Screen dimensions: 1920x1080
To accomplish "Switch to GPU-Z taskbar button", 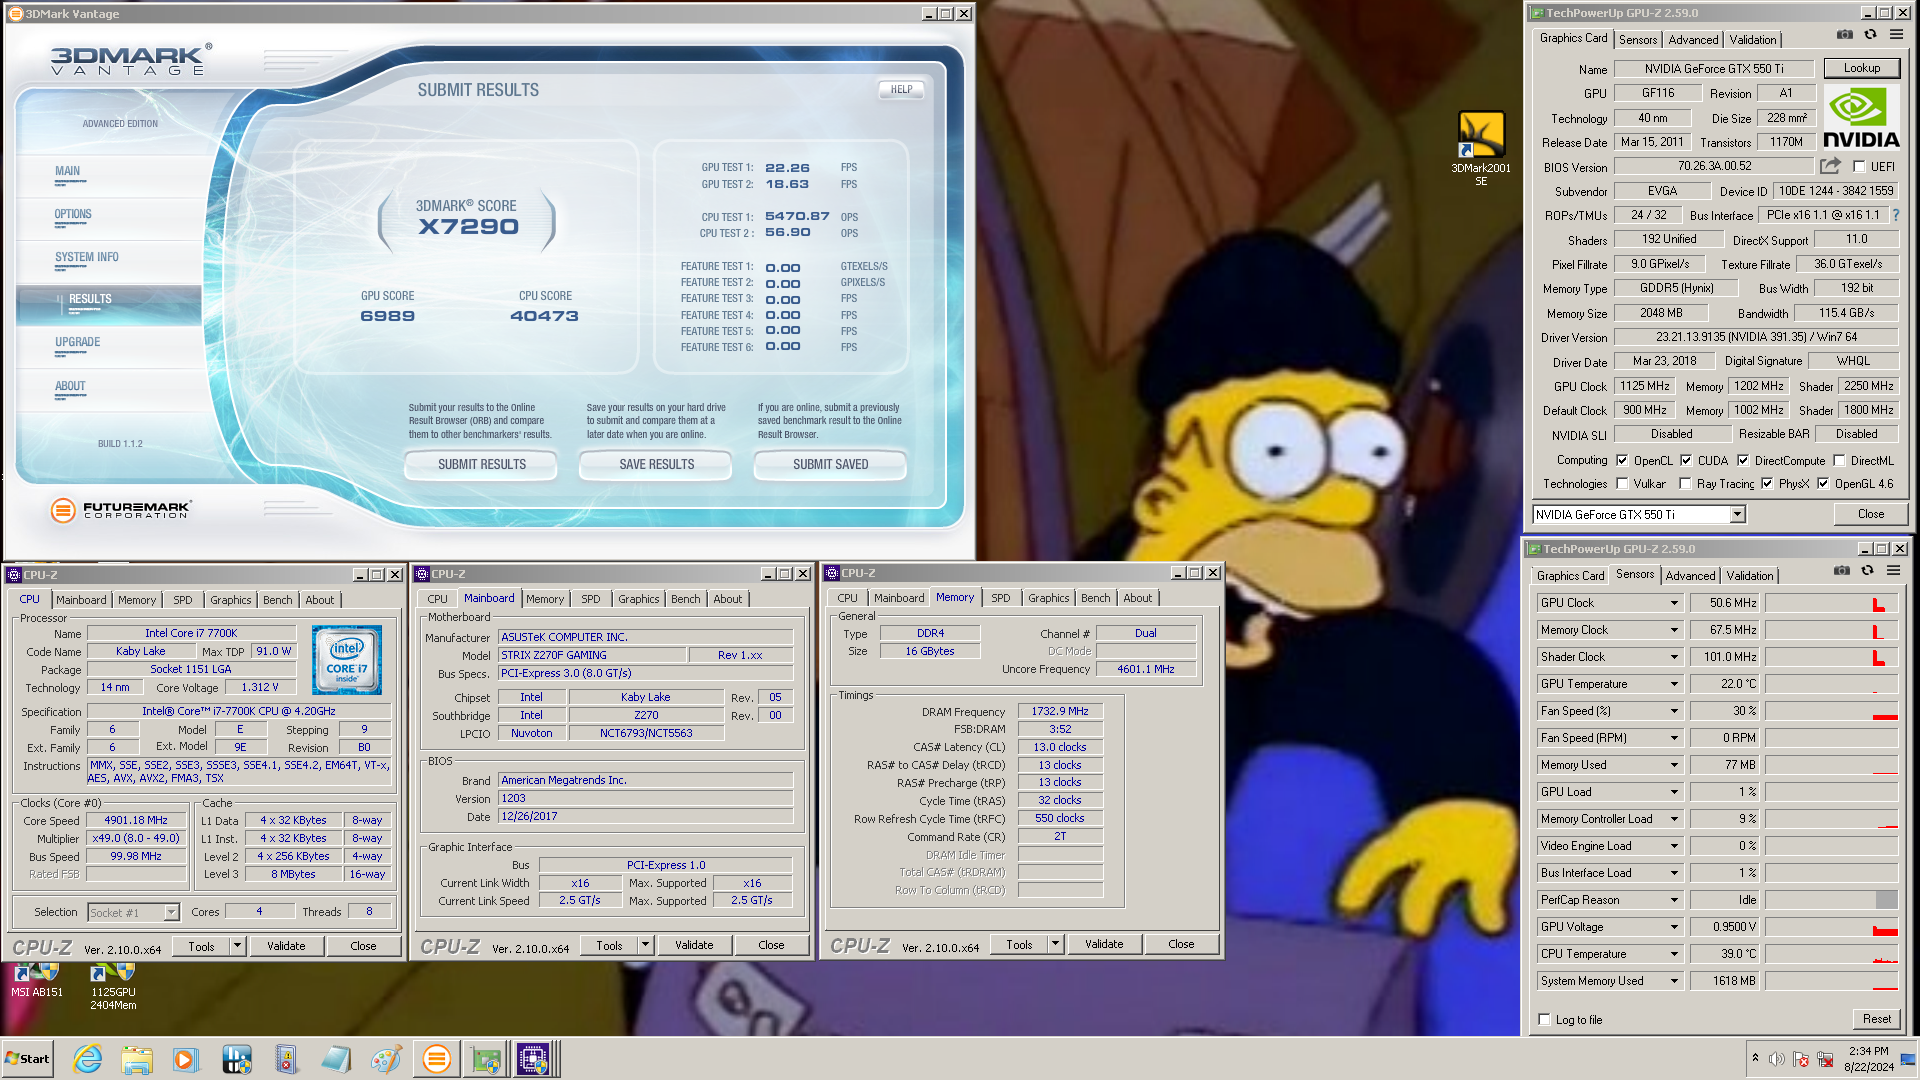I will click(x=485, y=1059).
